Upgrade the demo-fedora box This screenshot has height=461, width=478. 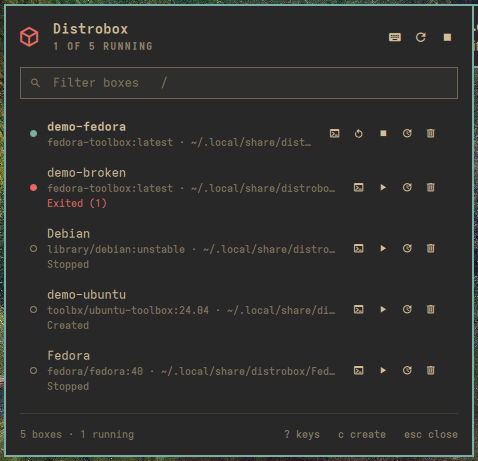click(x=407, y=133)
